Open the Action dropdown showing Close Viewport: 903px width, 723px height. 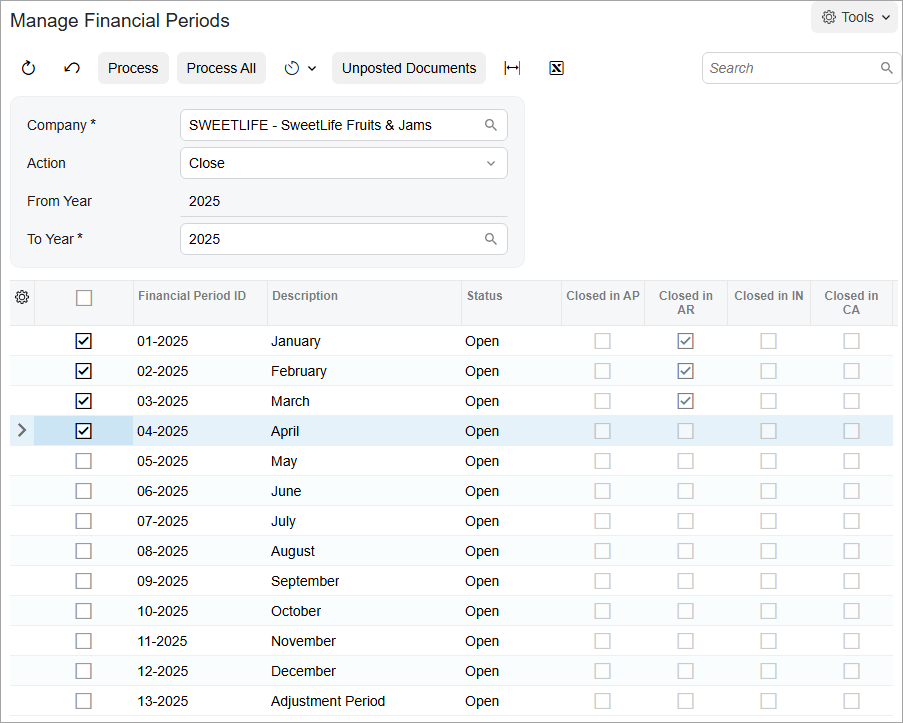[x=344, y=163]
